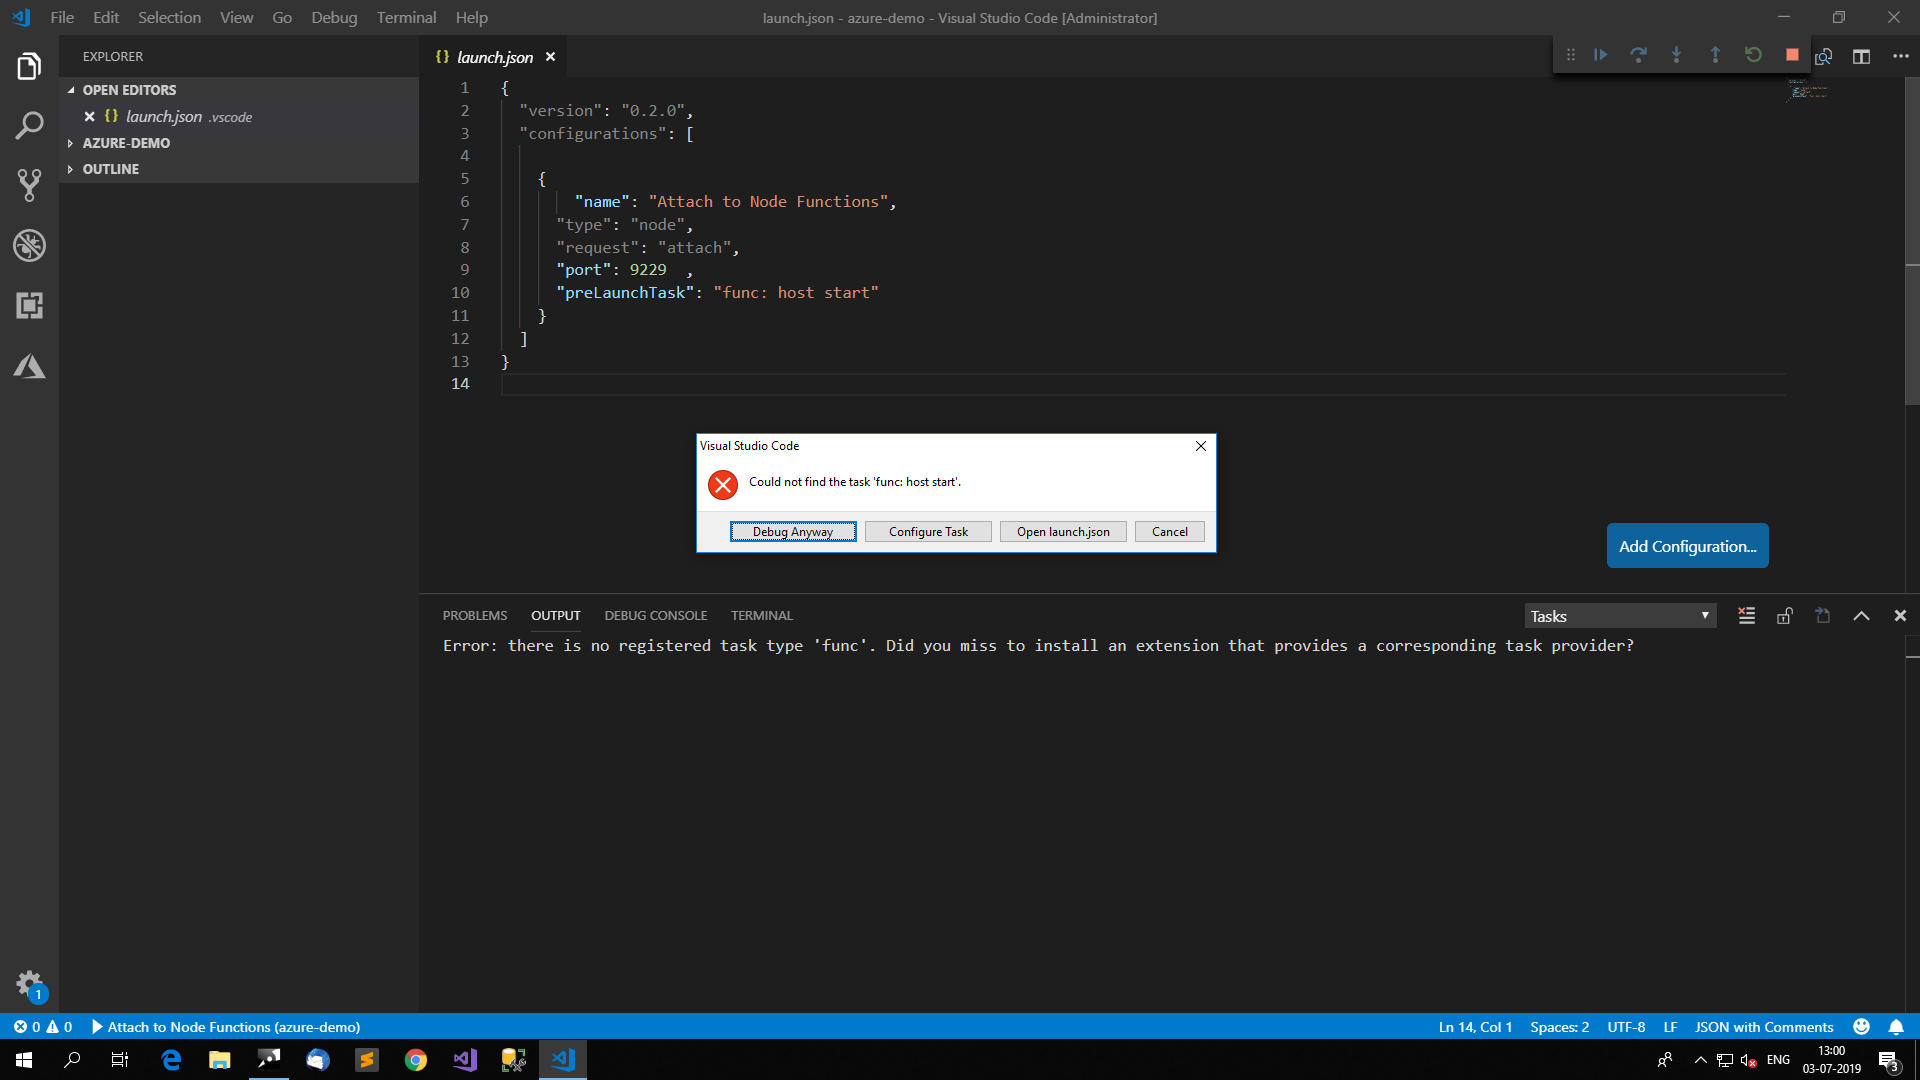Open the Tasks dropdown in the Output panel
This screenshot has height=1080, width=1920.
click(x=1620, y=615)
